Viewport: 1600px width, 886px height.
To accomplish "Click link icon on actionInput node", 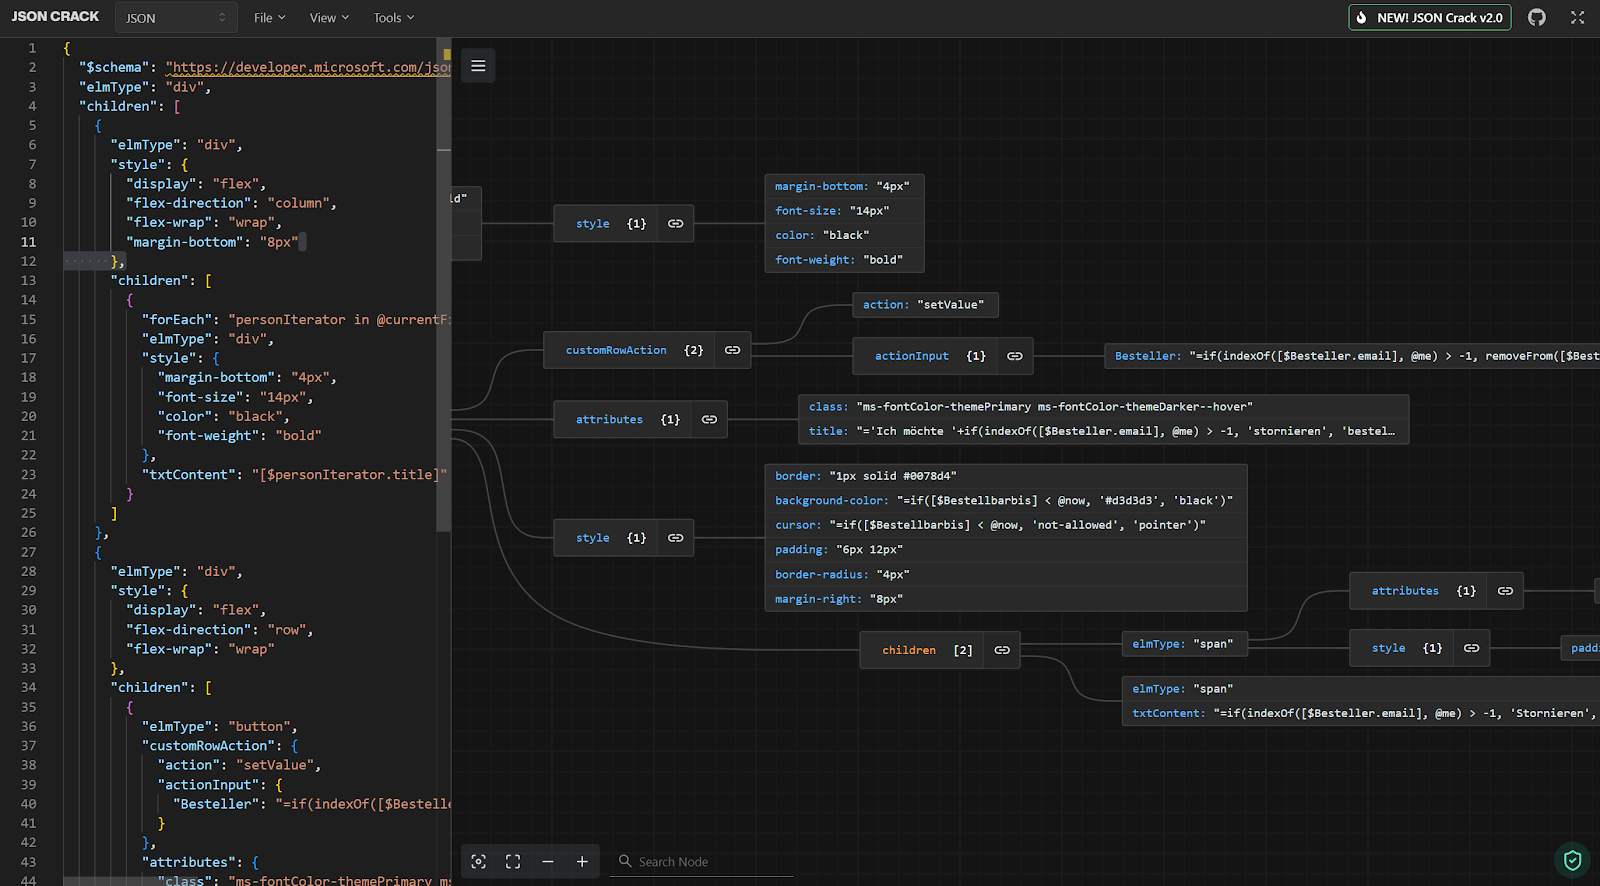I will tap(1015, 356).
